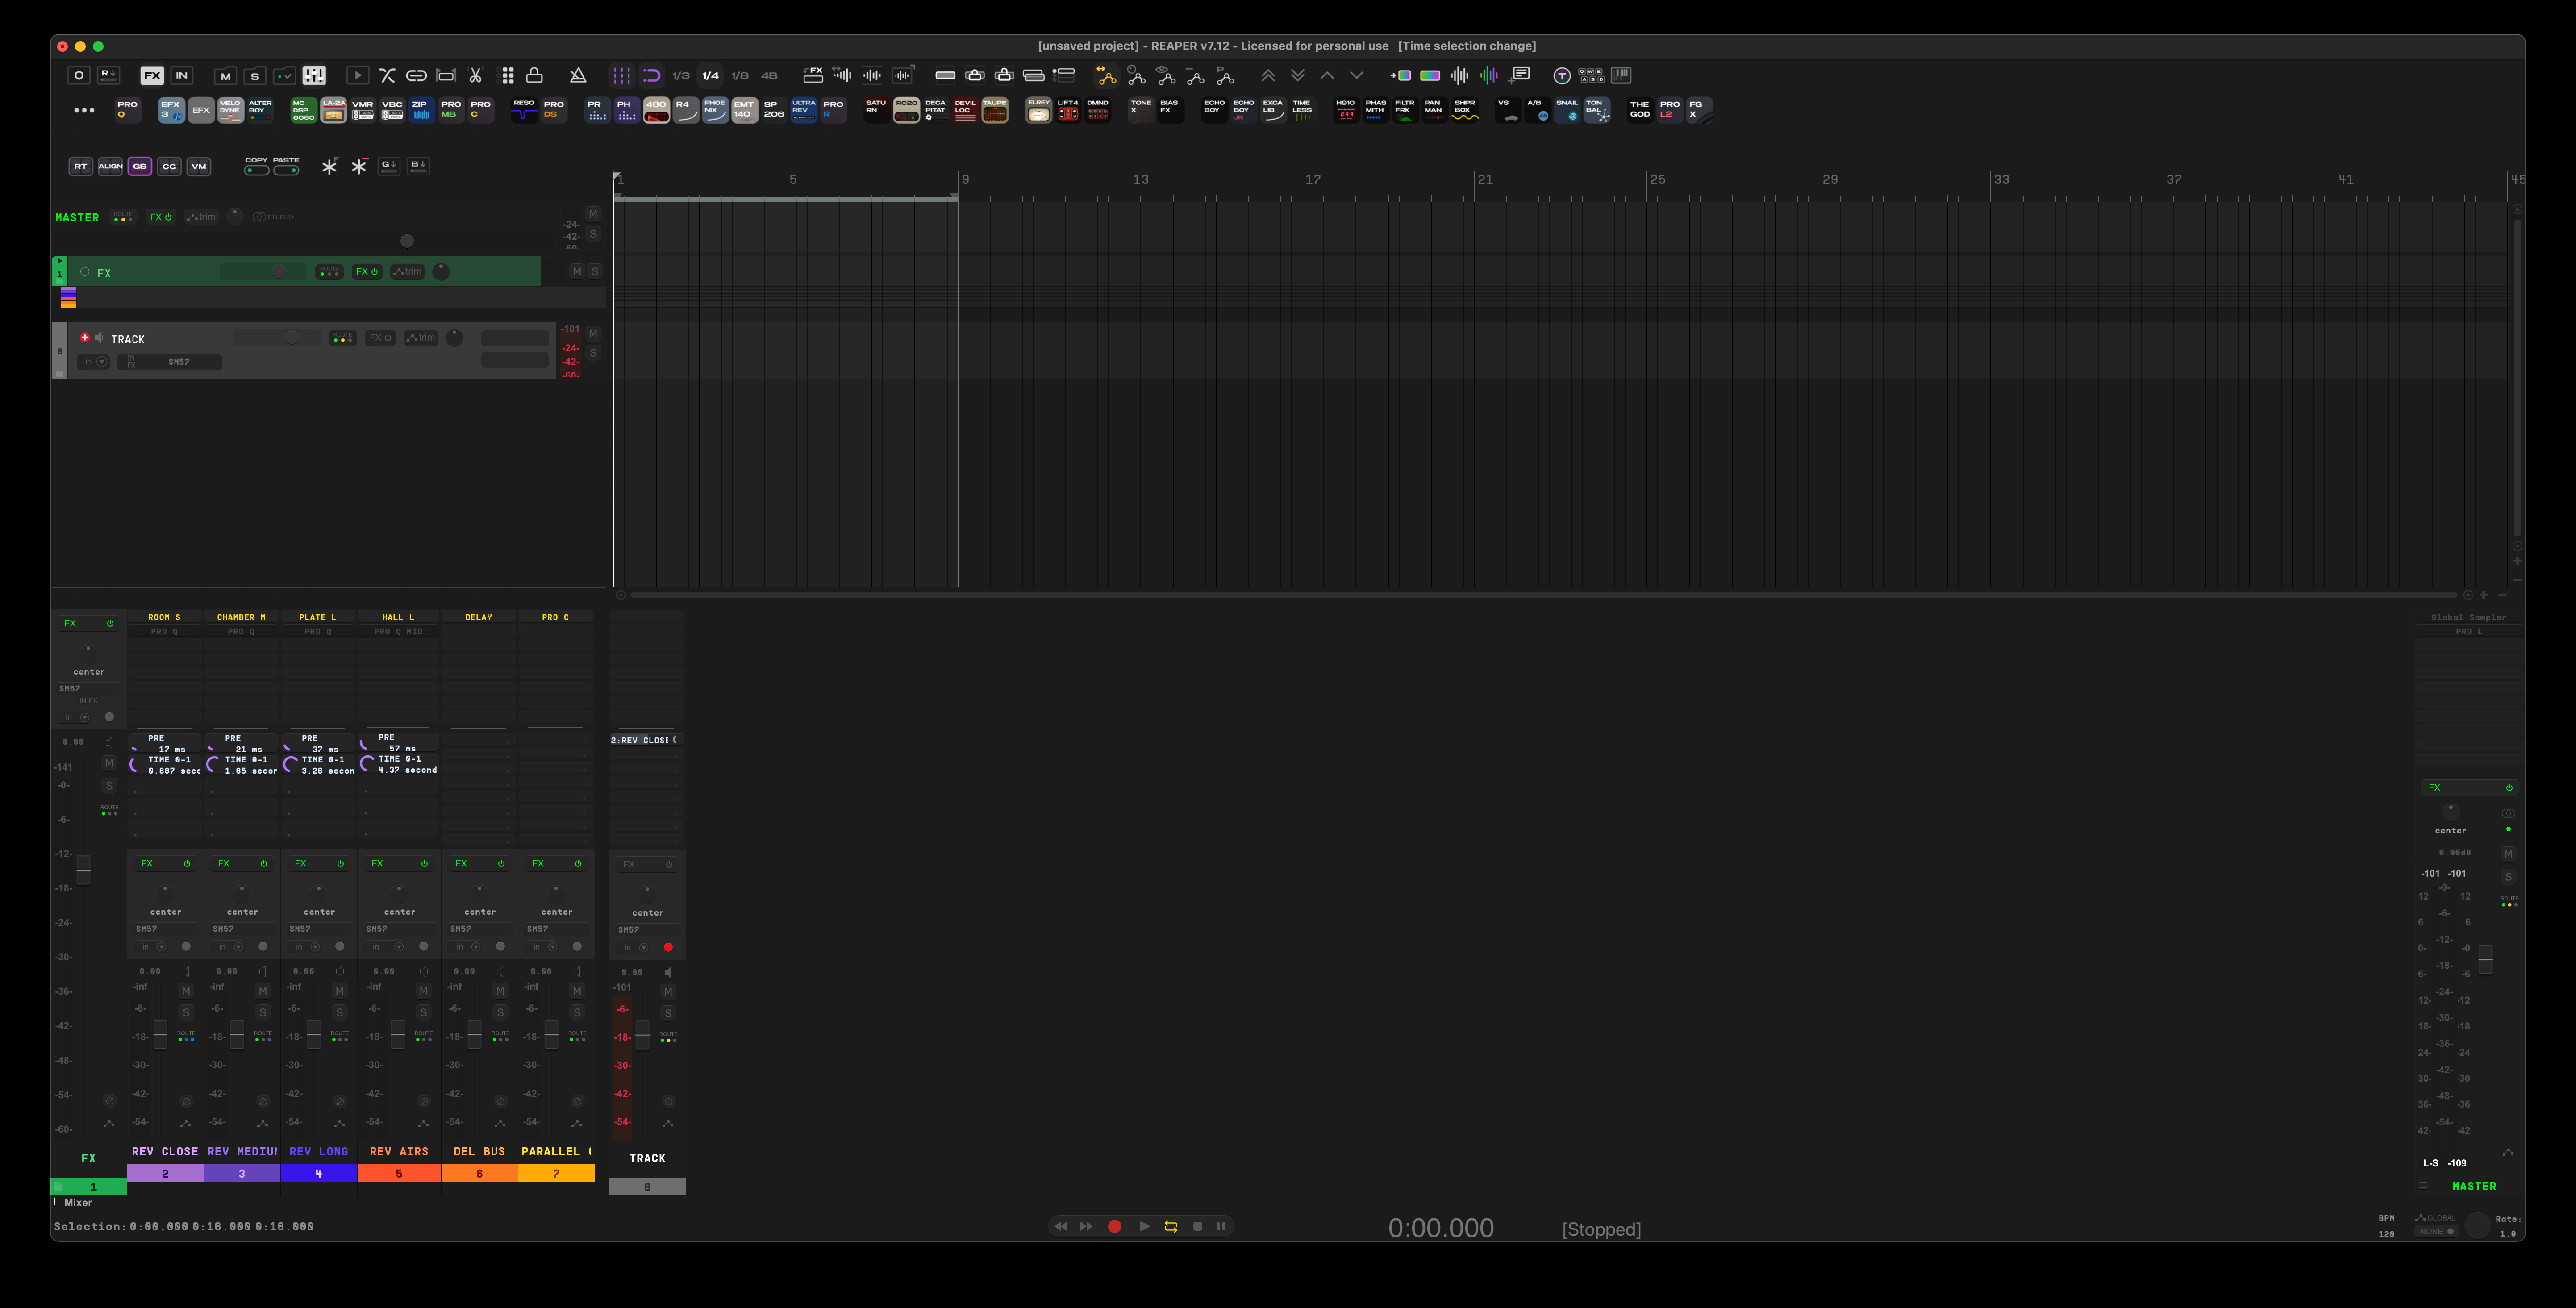Arm the TRACK channel record button in mixer
The height and width of the screenshot is (1308, 2576).
(x=668, y=947)
